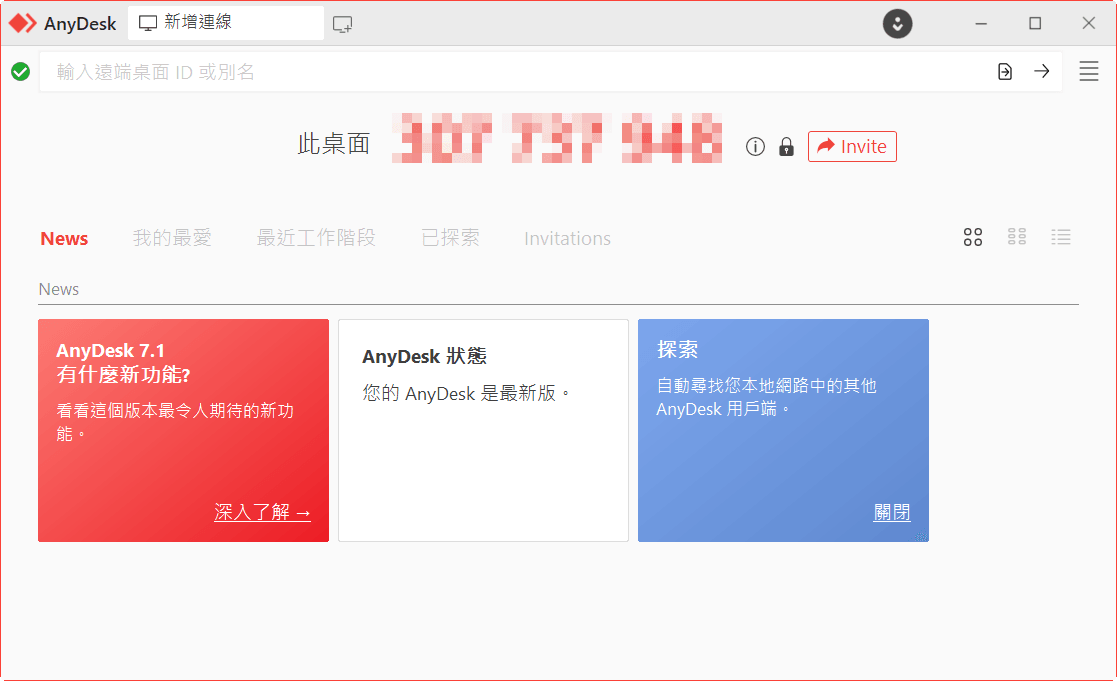Click the remote desktop ID input field
This screenshot has width=1117, height=681.
[x=500, y=71]
